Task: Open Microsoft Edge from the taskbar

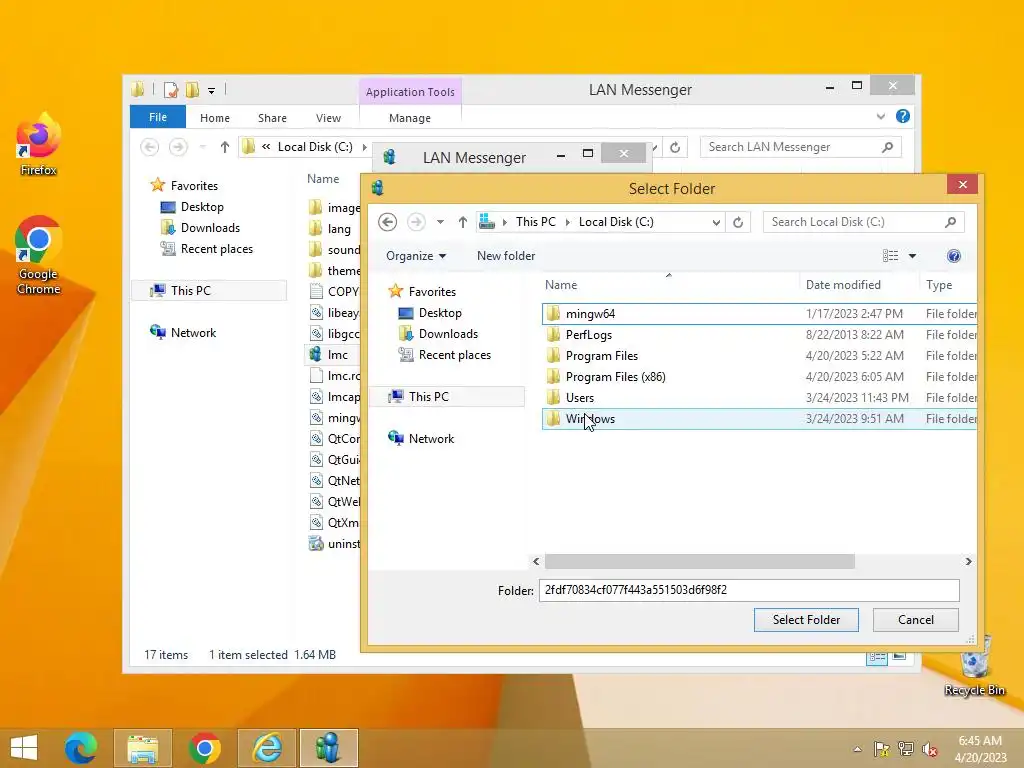Action: point(81,748)
